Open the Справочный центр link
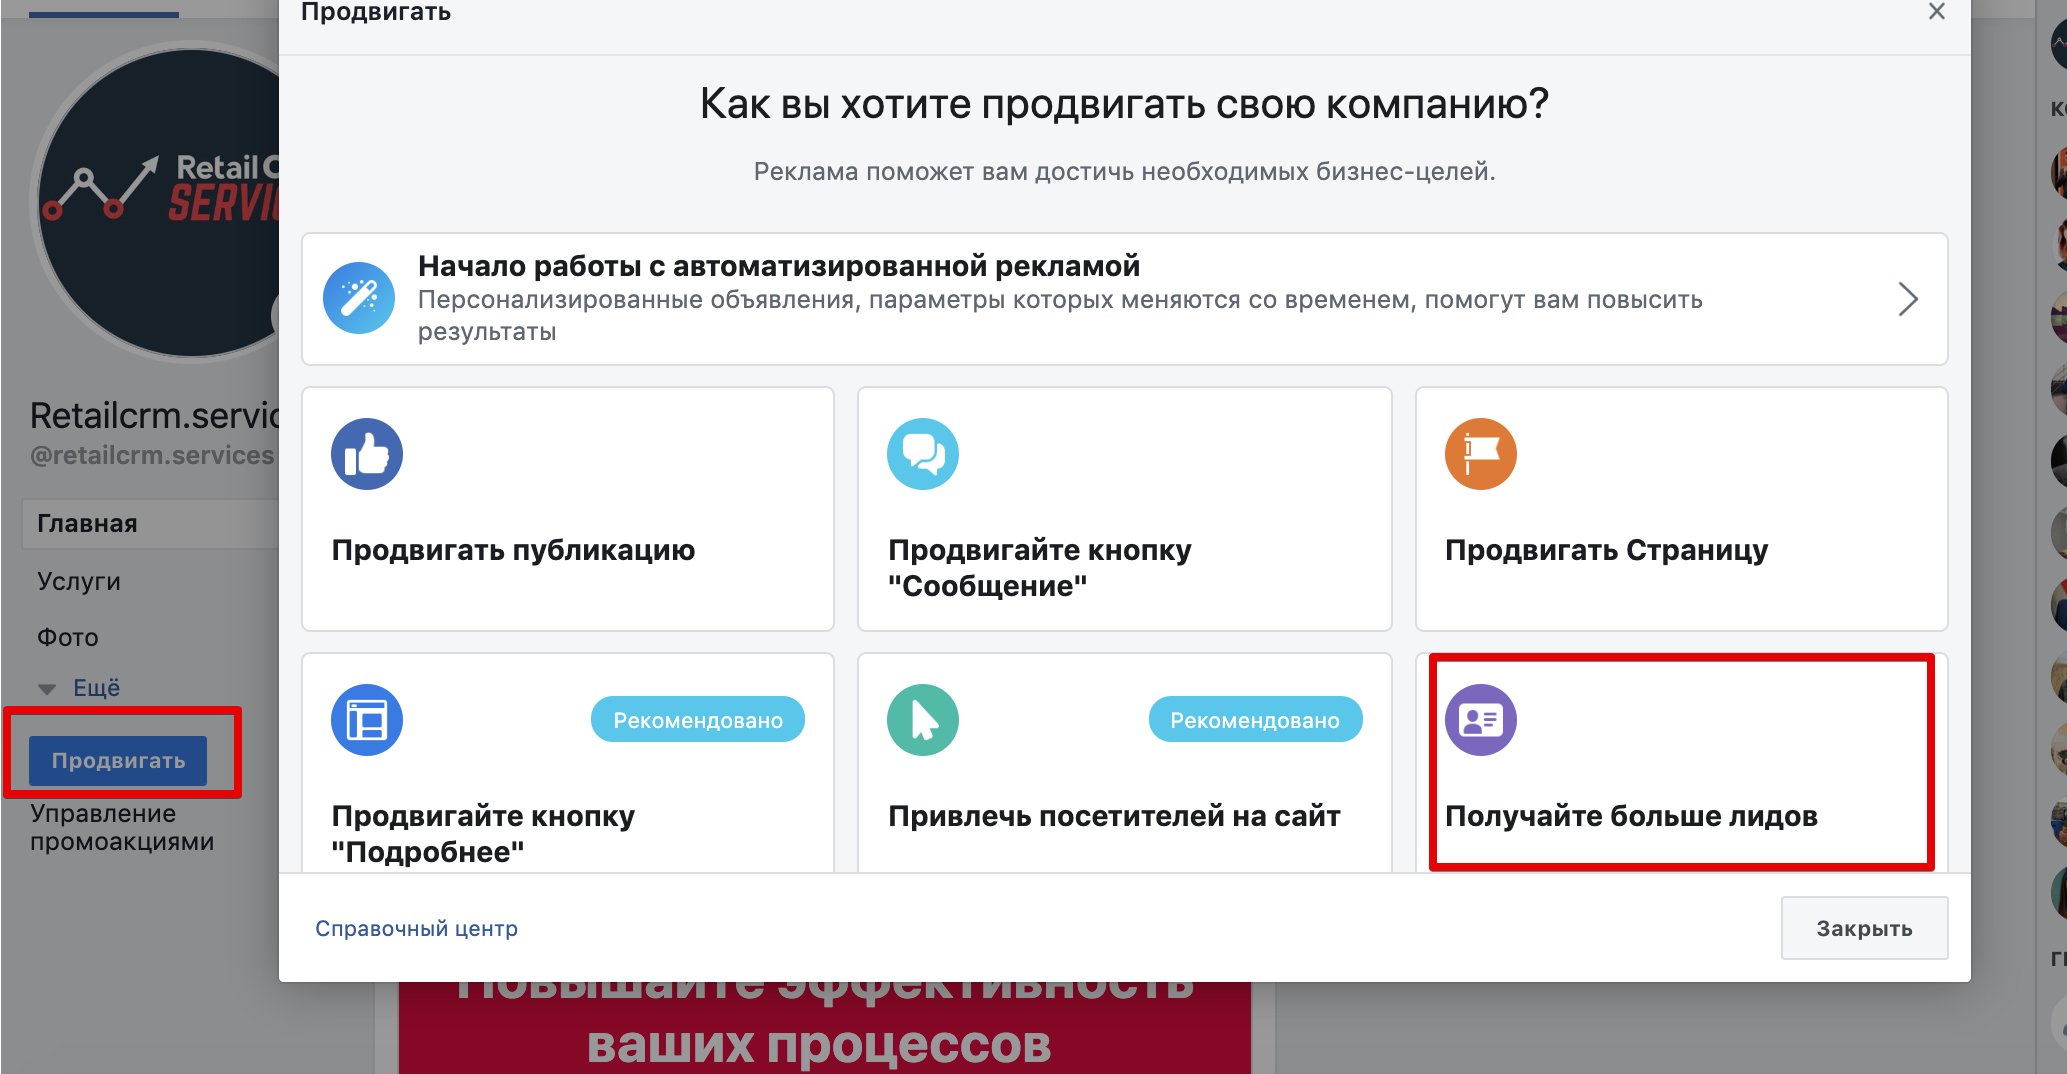 coord(417,929)
